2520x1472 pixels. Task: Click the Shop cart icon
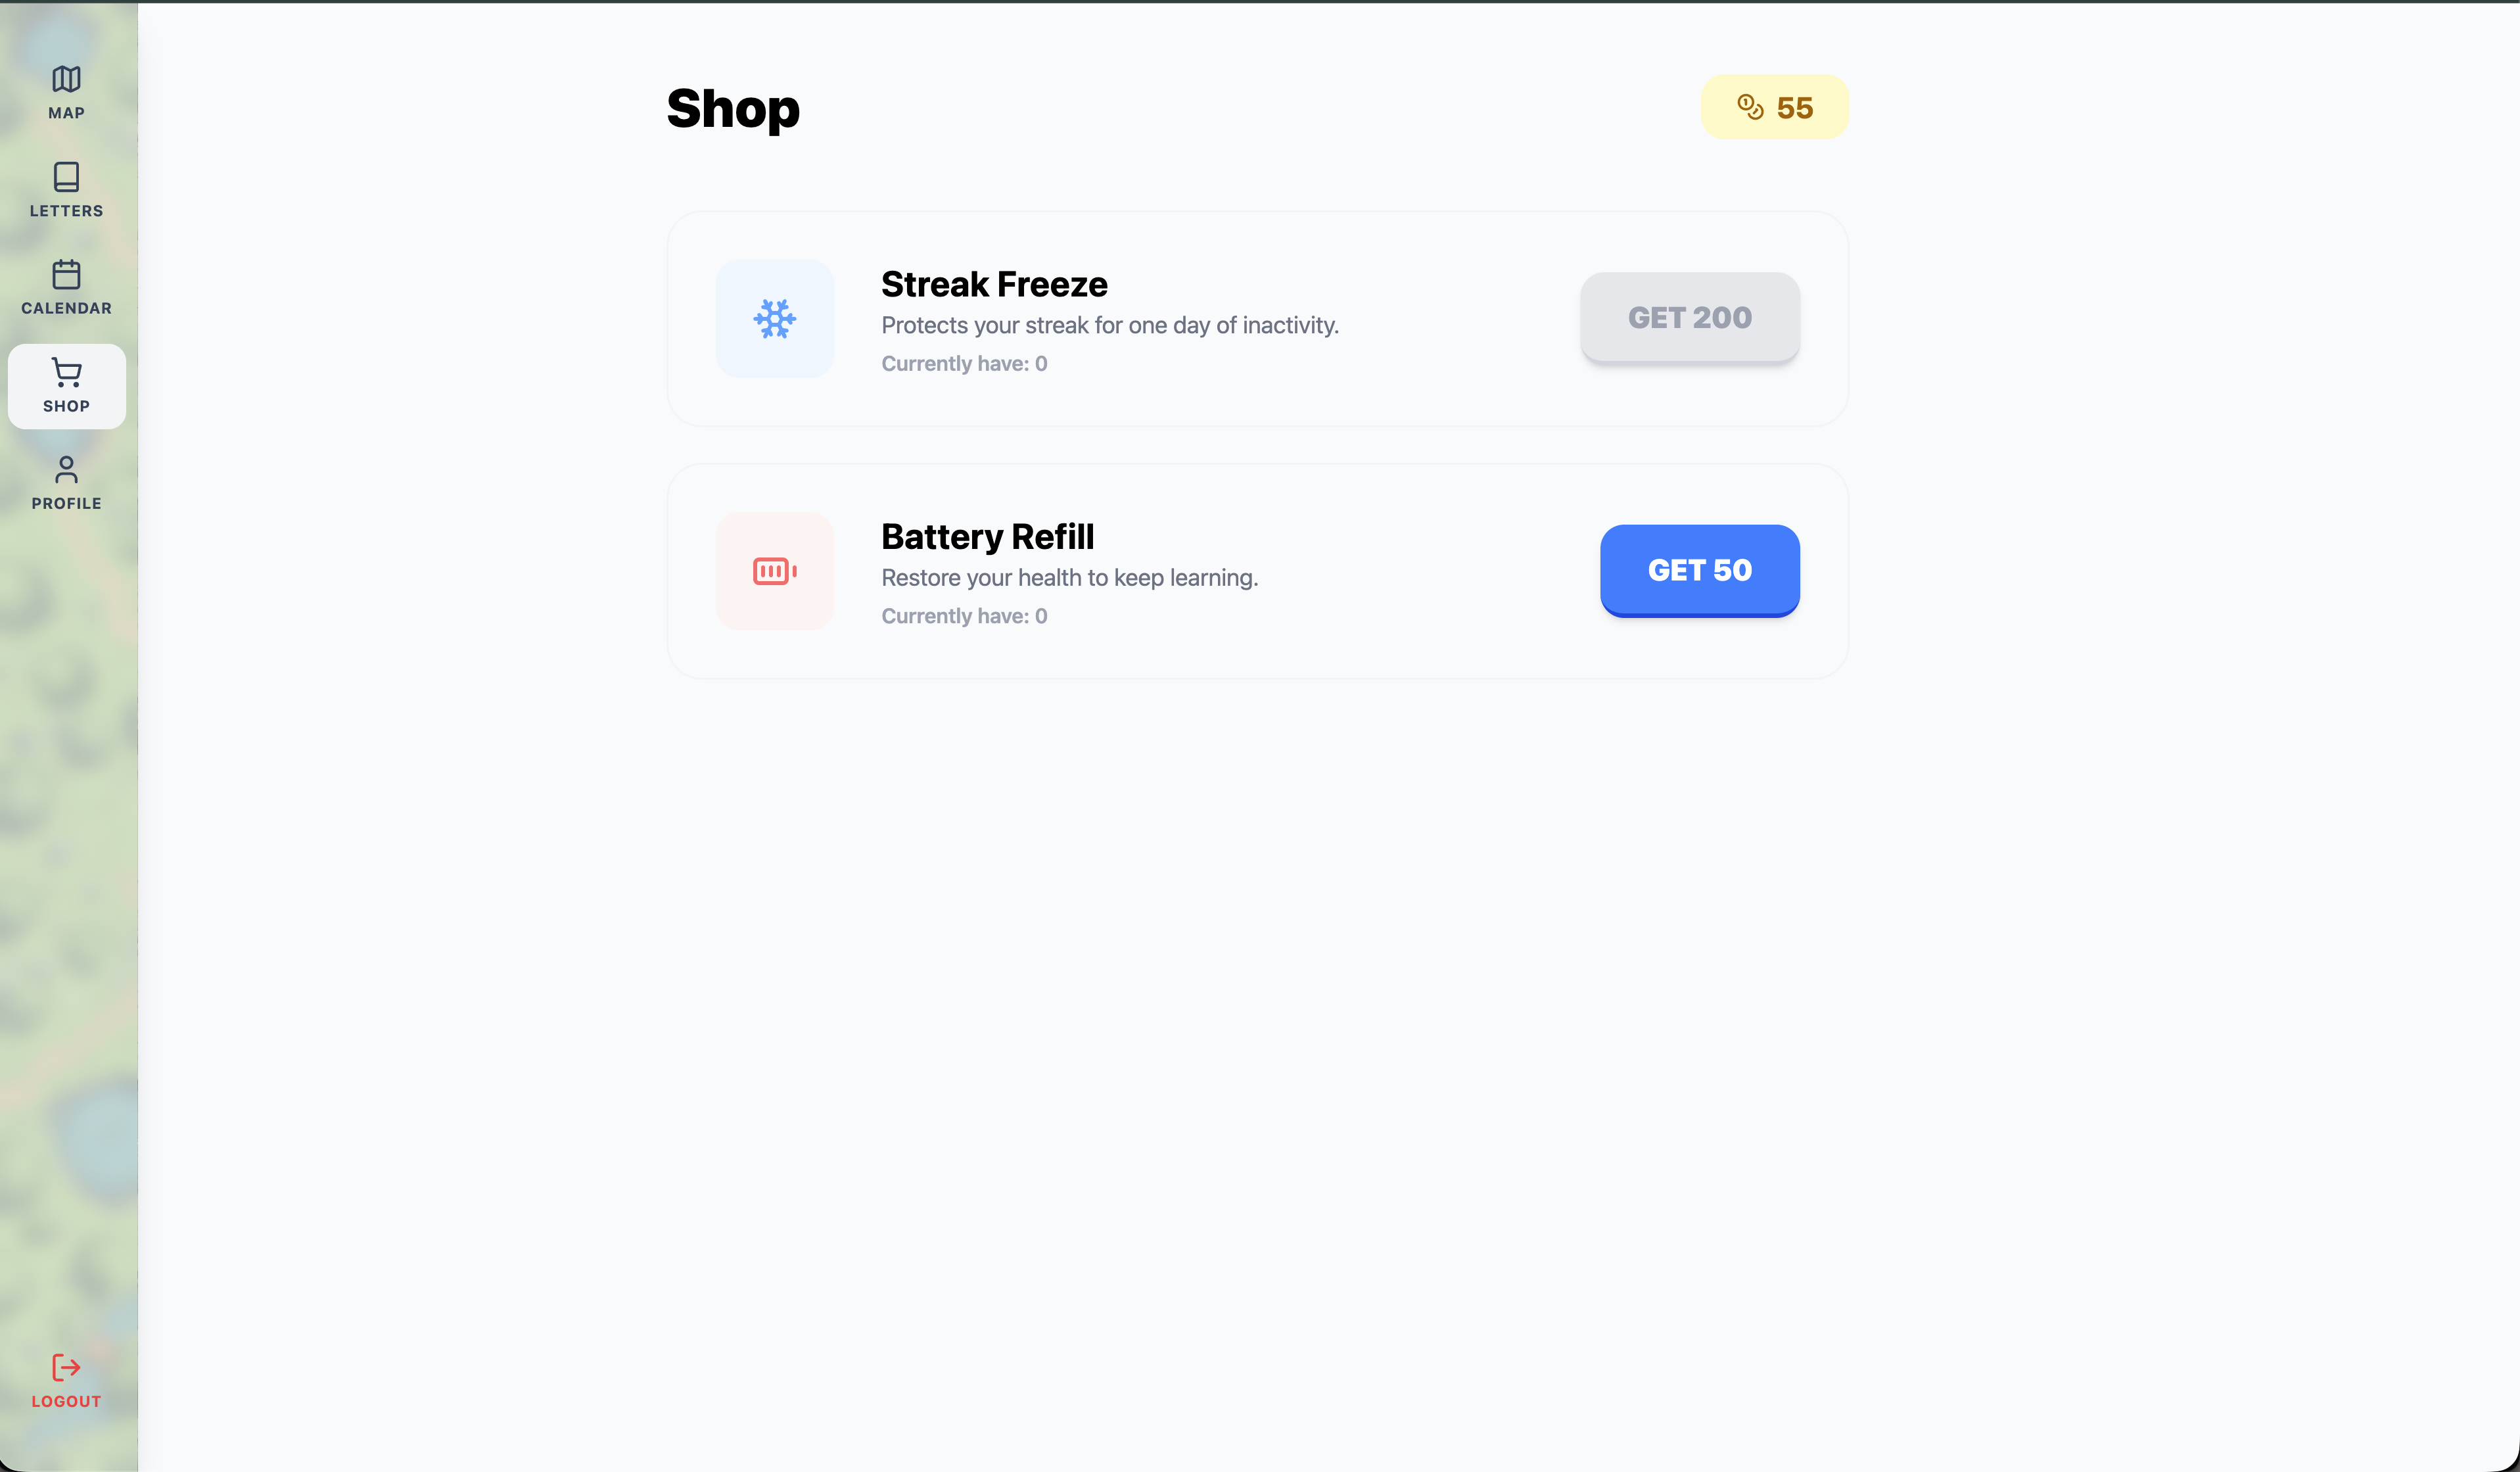(66, 372)
